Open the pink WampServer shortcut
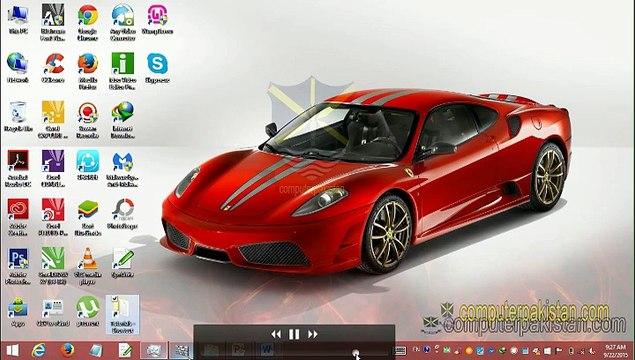 click(158, 20)
